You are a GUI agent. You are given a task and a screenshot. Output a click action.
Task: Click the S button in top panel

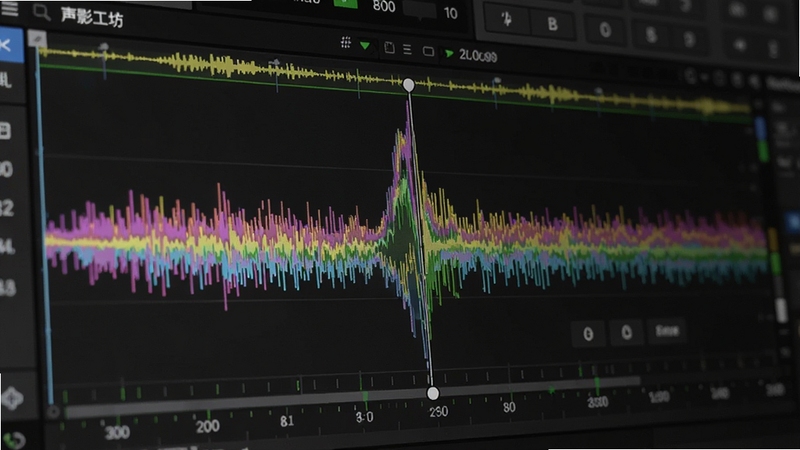click(x=651, y=35)
